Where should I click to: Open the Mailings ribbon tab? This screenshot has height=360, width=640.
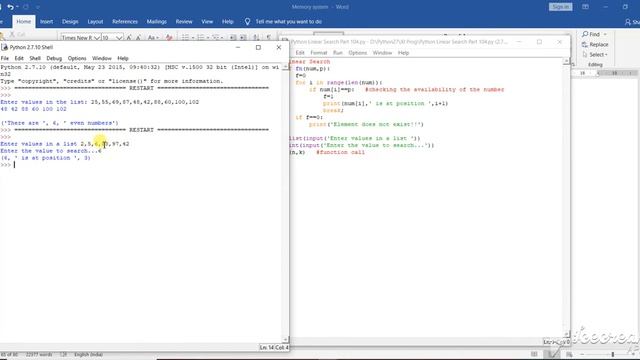(157, 22)
